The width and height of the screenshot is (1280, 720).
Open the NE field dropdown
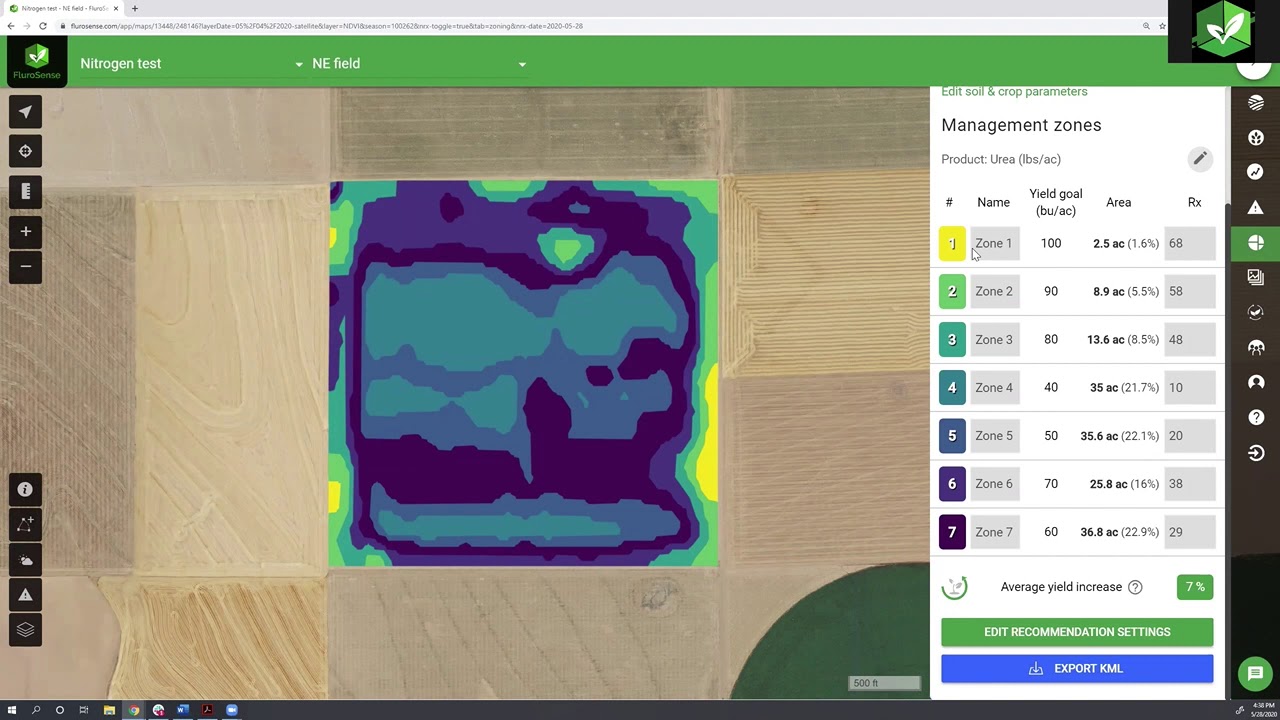[418, 63]
